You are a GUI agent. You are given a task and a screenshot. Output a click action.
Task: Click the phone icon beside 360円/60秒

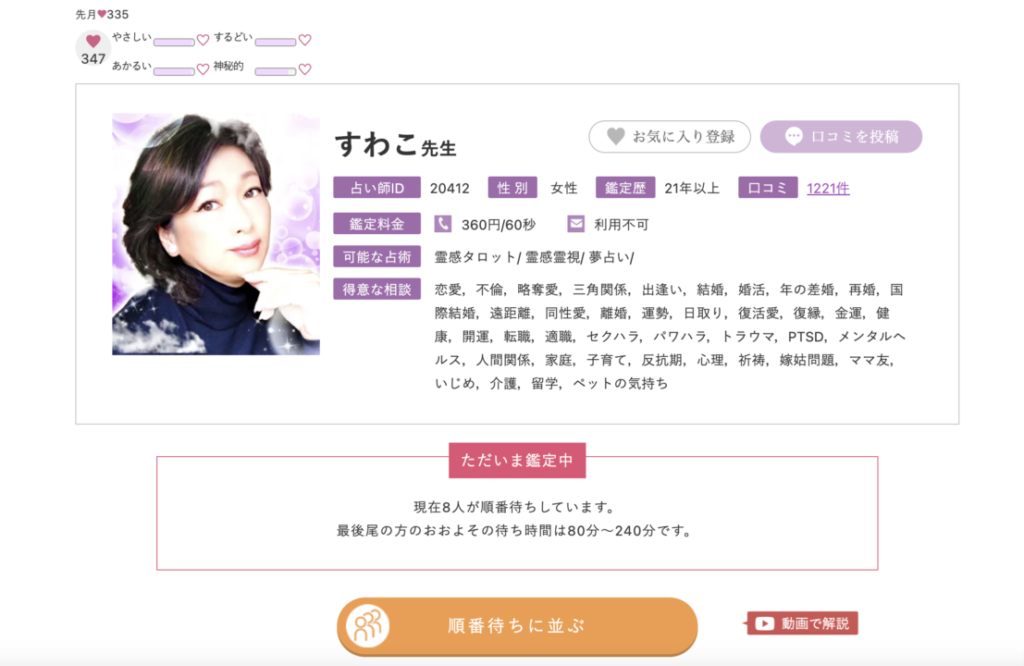pyautogui.click(x=443, y=224)
